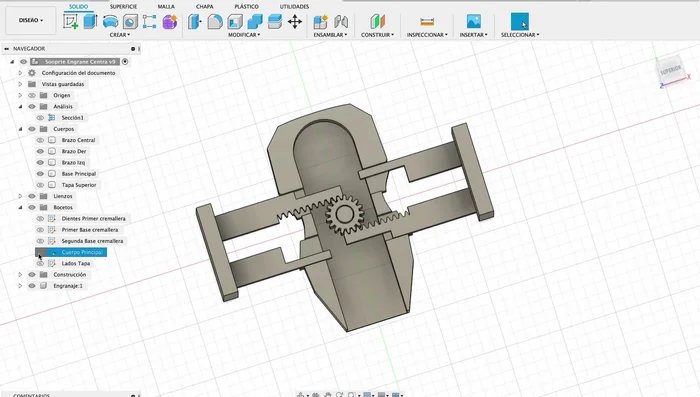This screenshot has width=700, height=397.
Task: Collapse navigator with the double arrow icon
Action: click(x=6, y=49)
